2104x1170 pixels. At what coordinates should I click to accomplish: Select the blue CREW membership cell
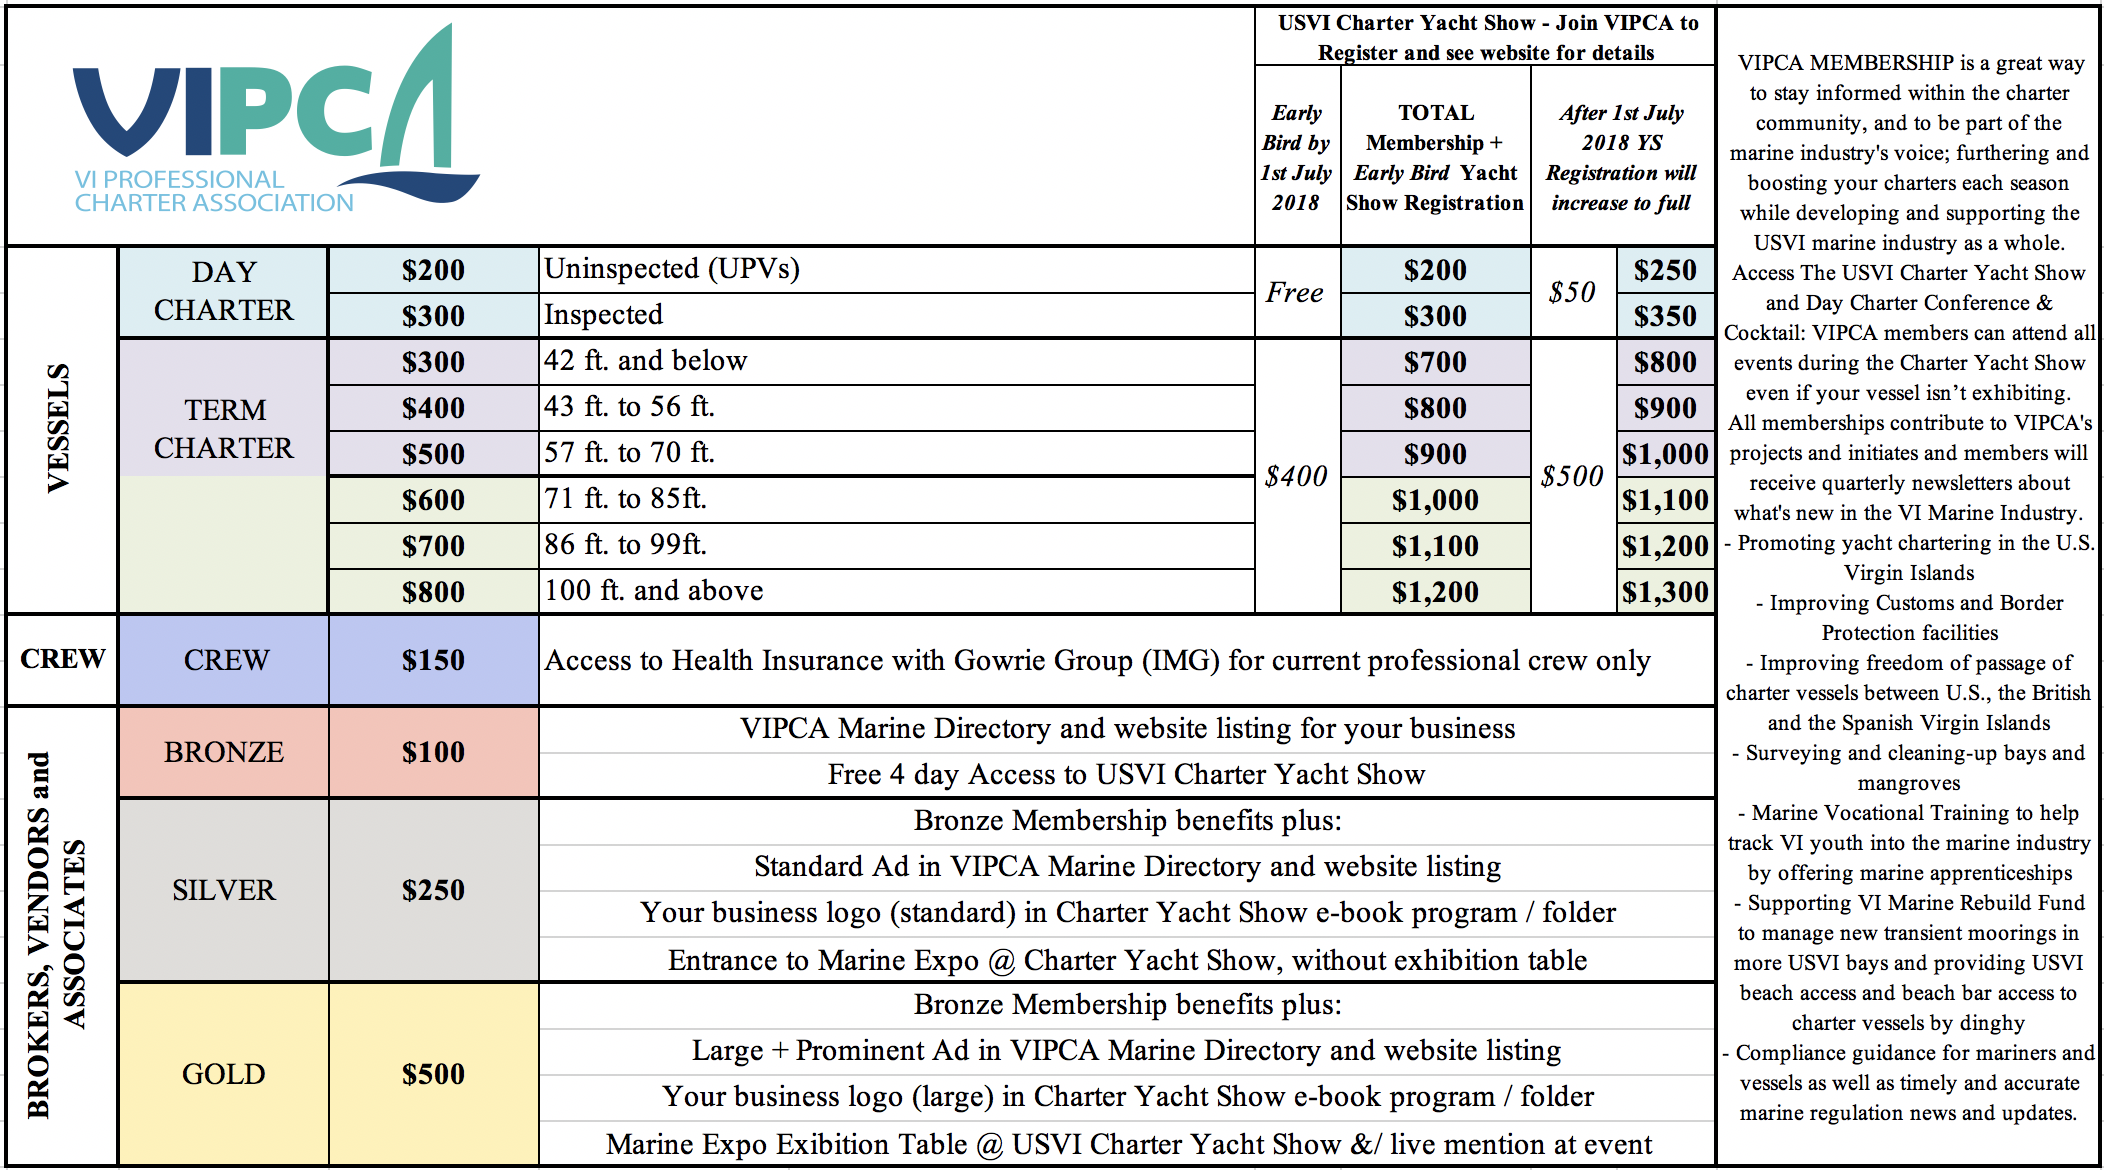[x=223, y=660]
